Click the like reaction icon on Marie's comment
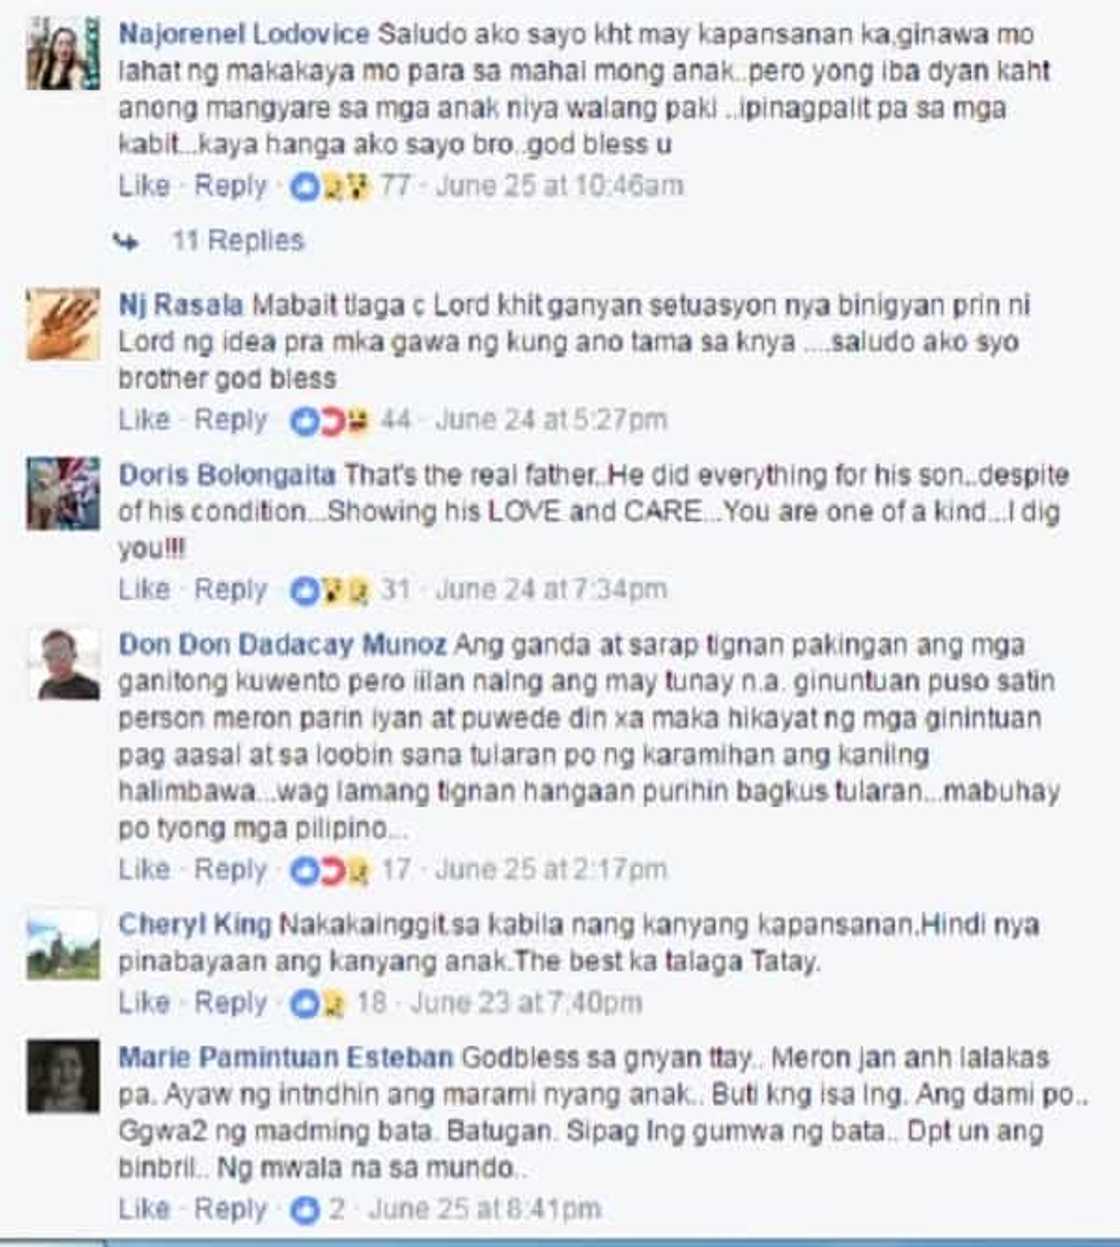1120x1247 pixels. (304, 1210)
